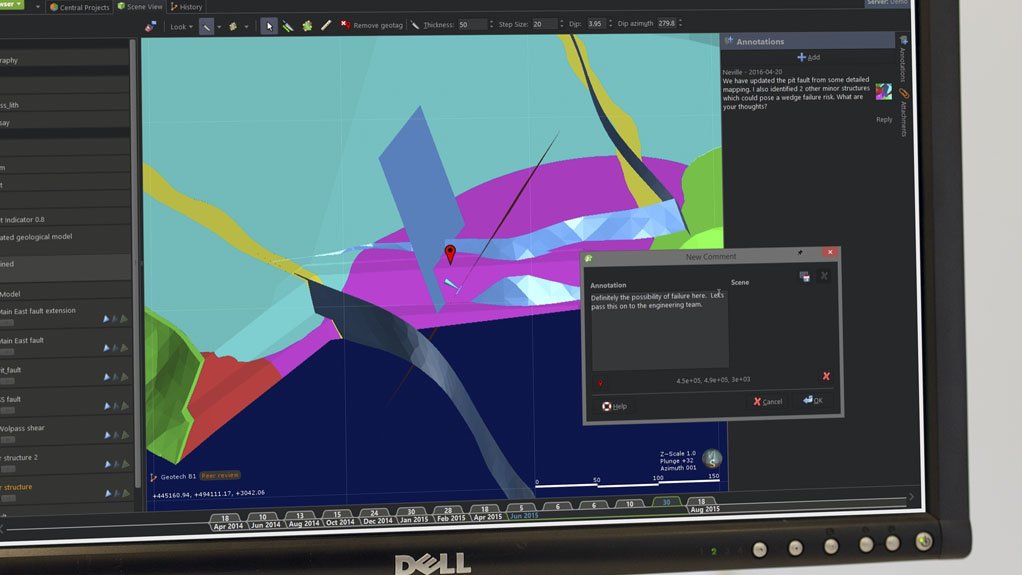The width and height of the screenshot is (1022, 575).
Task: Toggle blue surface icon for structure 2
Action: 108,464
